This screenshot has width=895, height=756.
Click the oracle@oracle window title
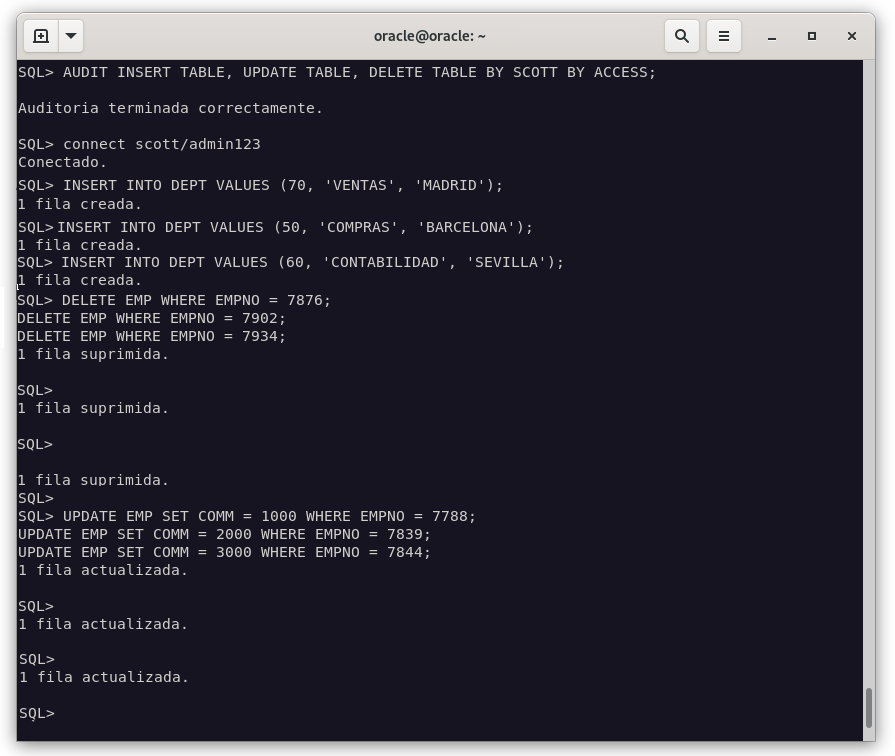click(429, 36)
